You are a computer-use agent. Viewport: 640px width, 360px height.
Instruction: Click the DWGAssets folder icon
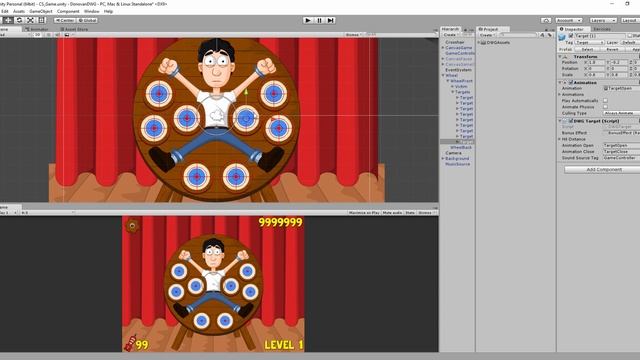[483, 42]
